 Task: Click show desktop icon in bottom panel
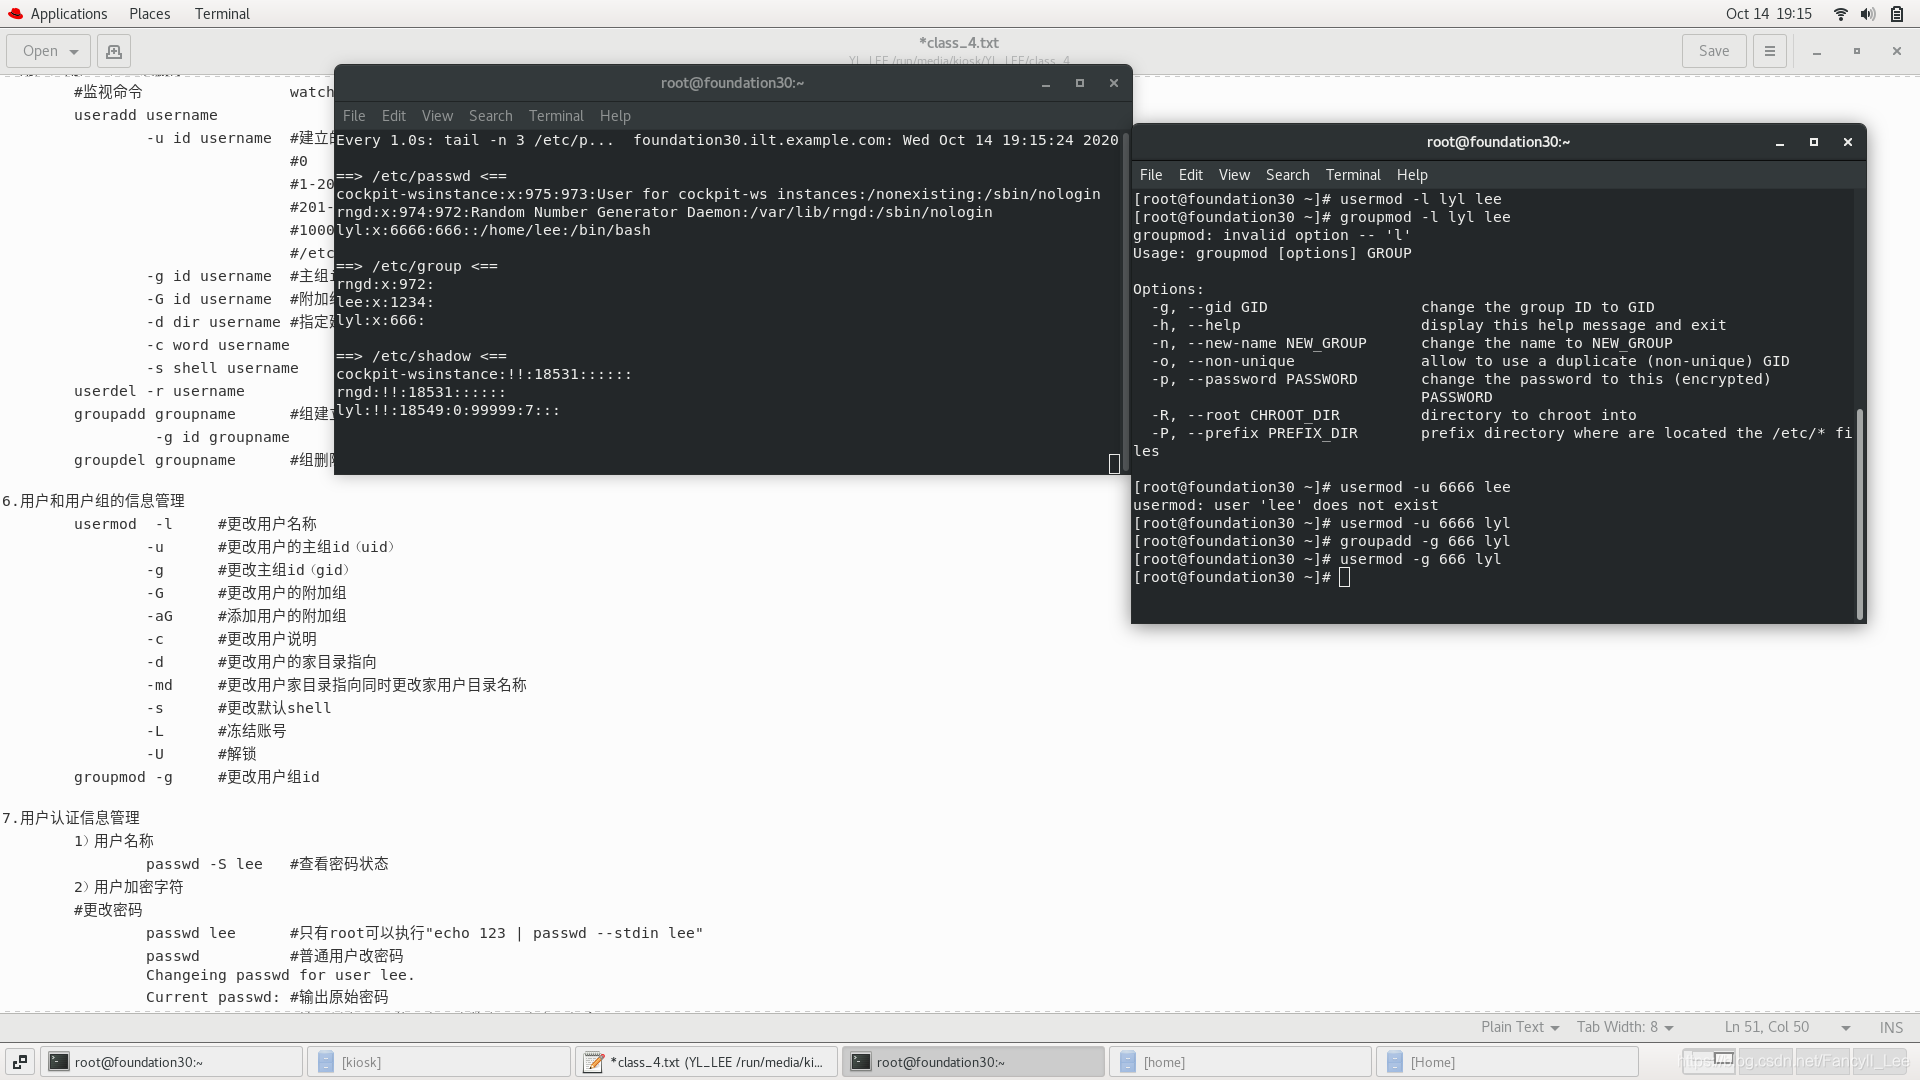tap(20, 1062)
